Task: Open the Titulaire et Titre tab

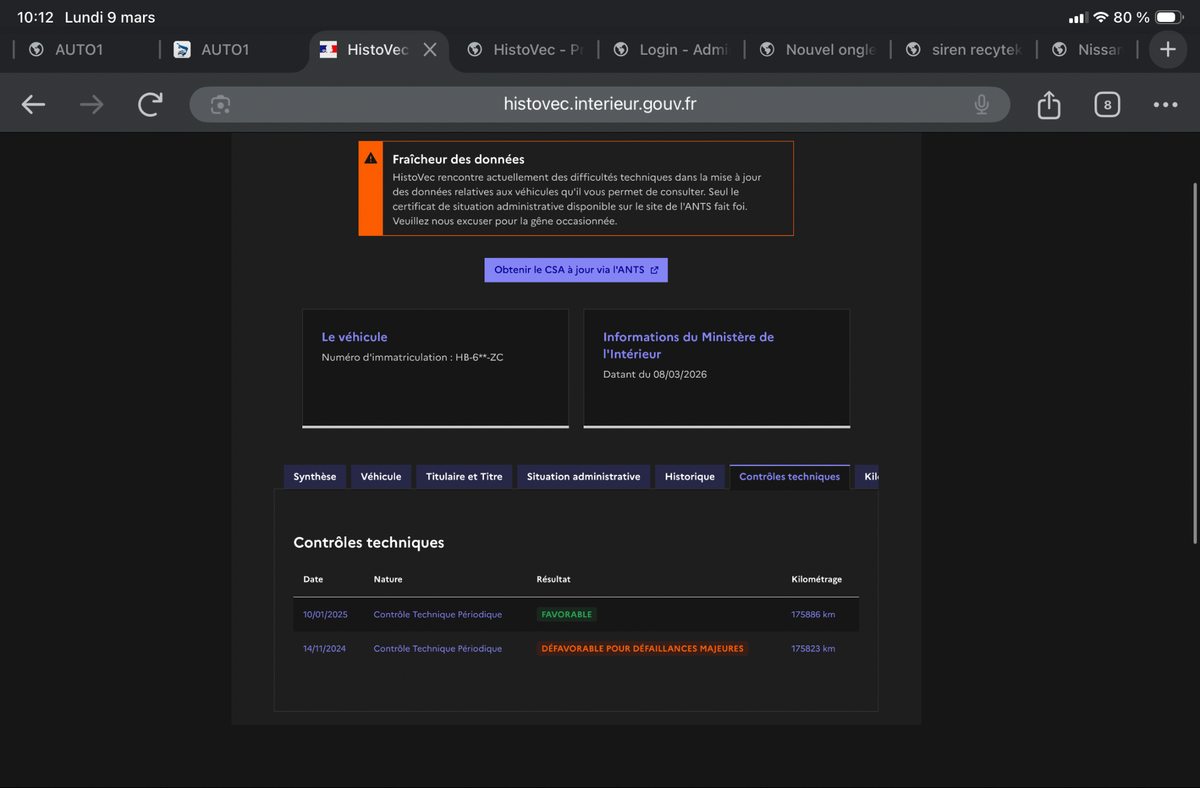Action: (464, 477)
